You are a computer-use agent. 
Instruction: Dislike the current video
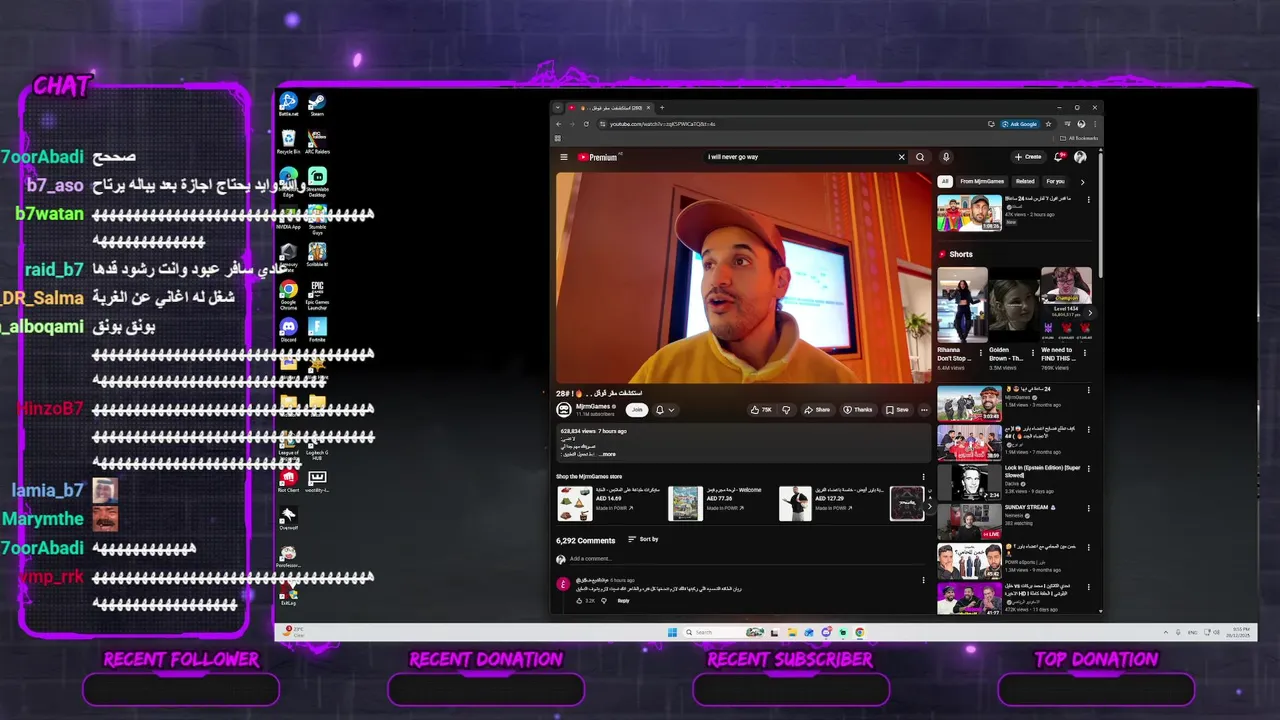point(786,410)
